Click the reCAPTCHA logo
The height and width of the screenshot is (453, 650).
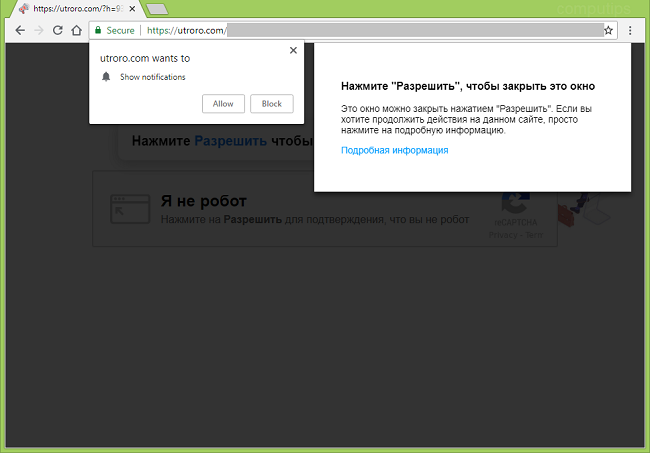coord(515,202)
